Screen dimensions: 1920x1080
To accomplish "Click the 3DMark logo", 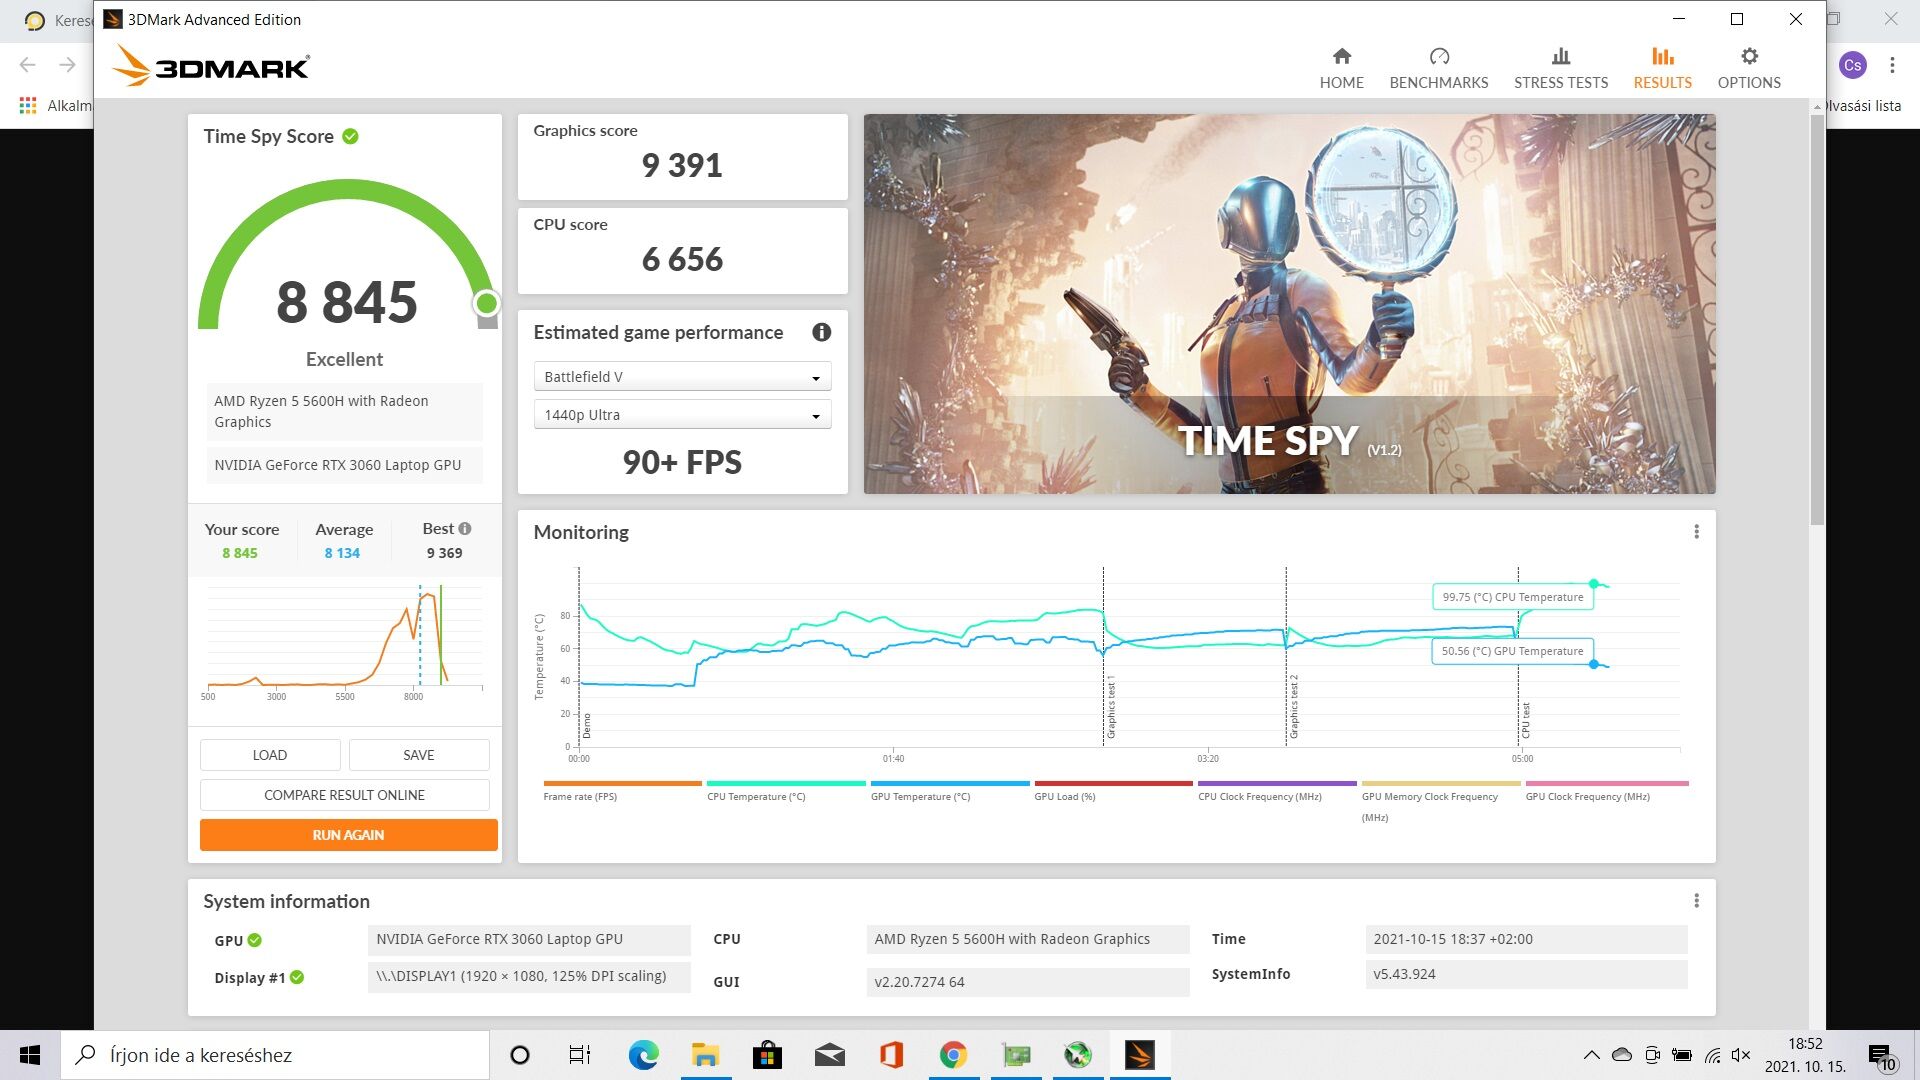I will [211, 66].
